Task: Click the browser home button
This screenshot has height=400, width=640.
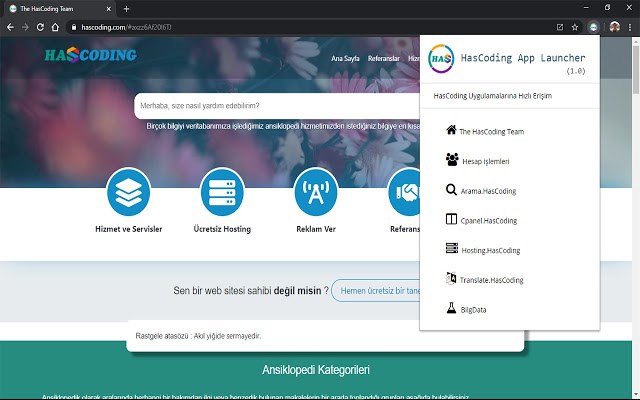Action: (55, 27)
